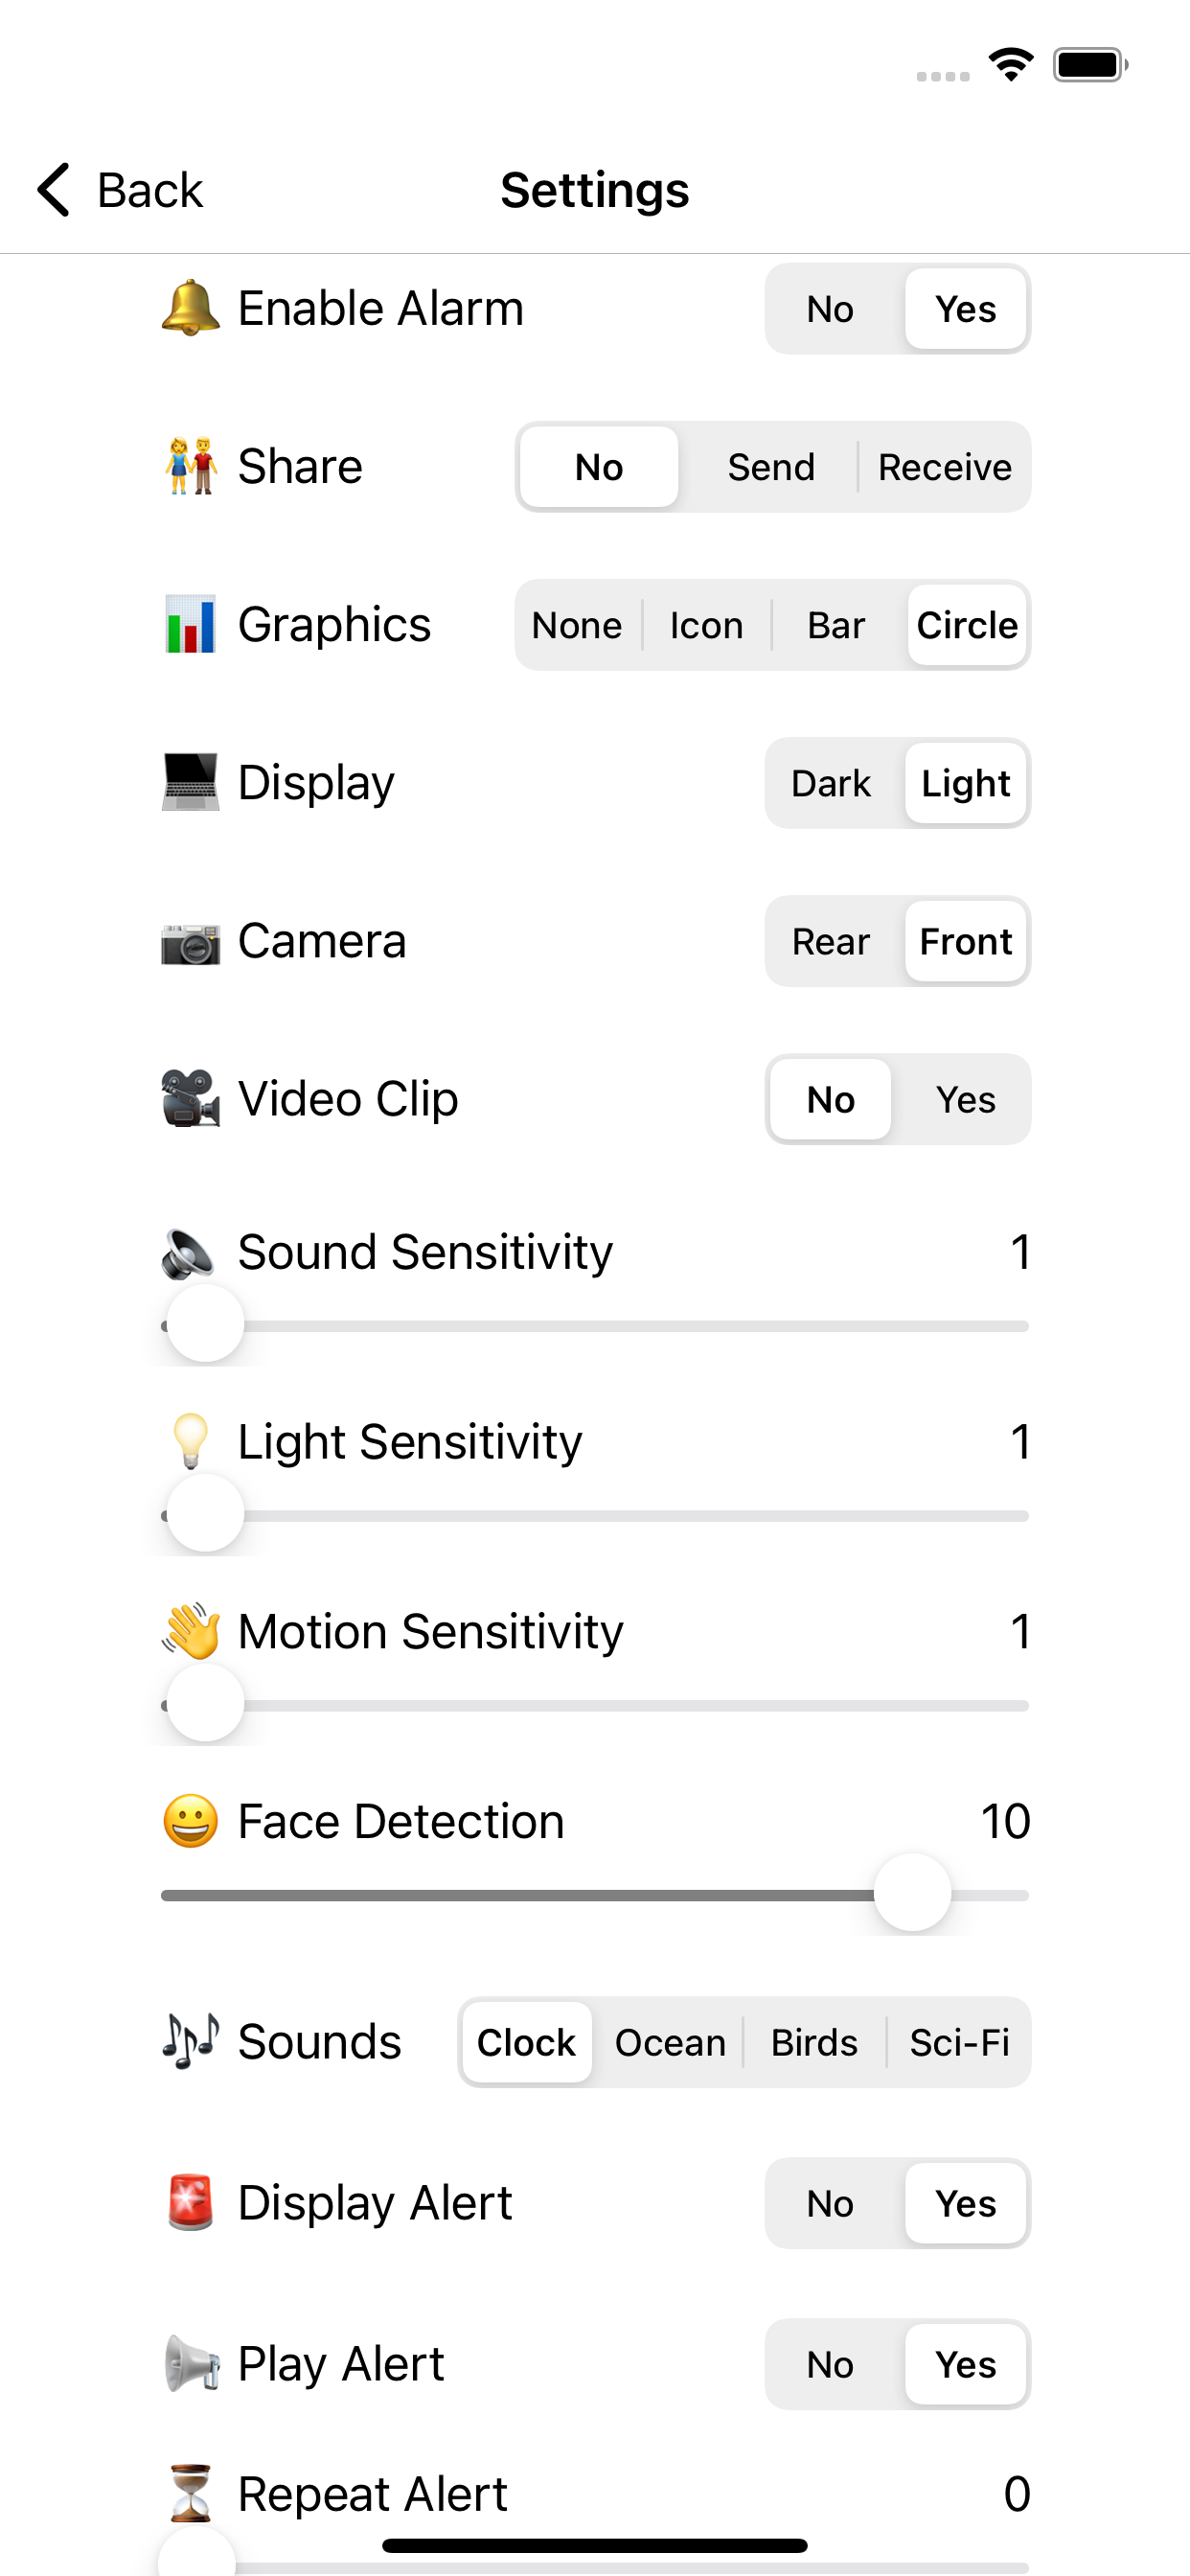Choose Receive in the Share options
Viewport: 1190px width, 2576px height.
944,467
